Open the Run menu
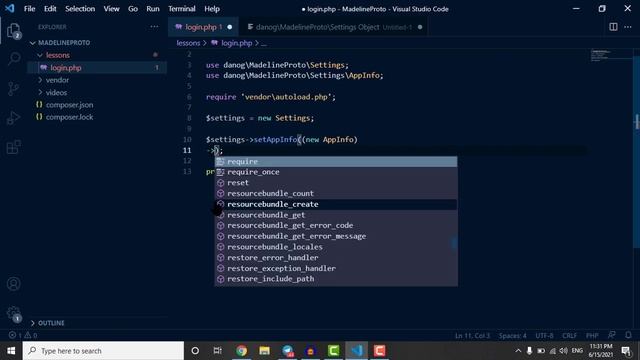 tap(153, 9)
